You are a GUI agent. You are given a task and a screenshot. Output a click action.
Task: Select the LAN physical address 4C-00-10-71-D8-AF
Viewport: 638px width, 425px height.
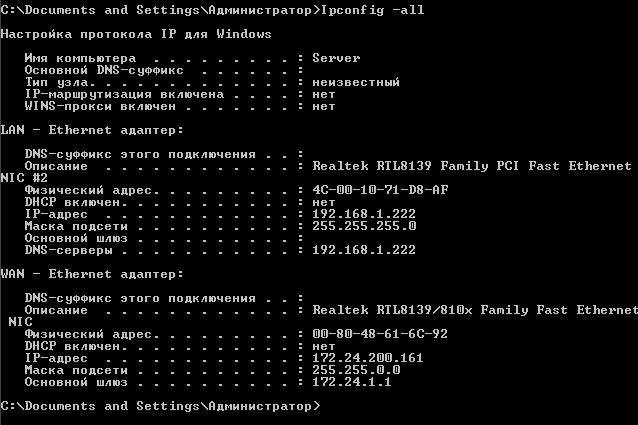point(380,190)
